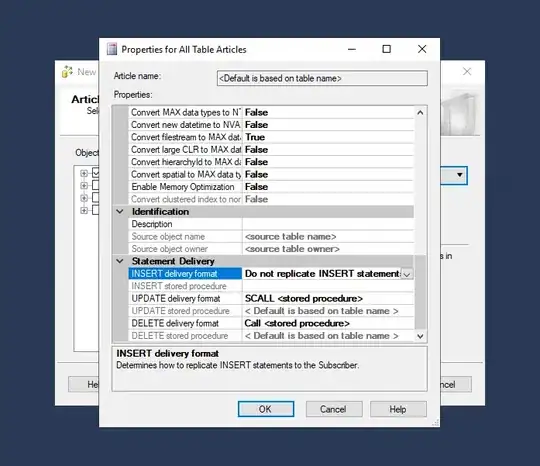The image size is (540, 466).
Task: Select Convert spatial to MAX data property
Action: click(185, 174)
